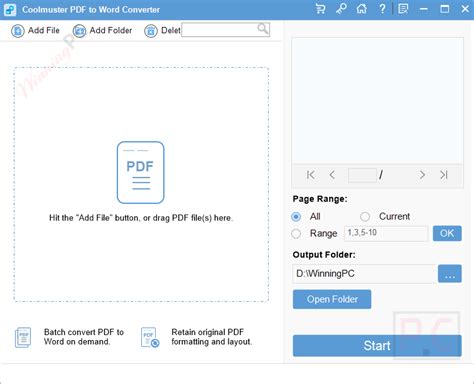Select the All page range option
The width and height of the screenshot is (474, 384).
[x=296, y=217]
